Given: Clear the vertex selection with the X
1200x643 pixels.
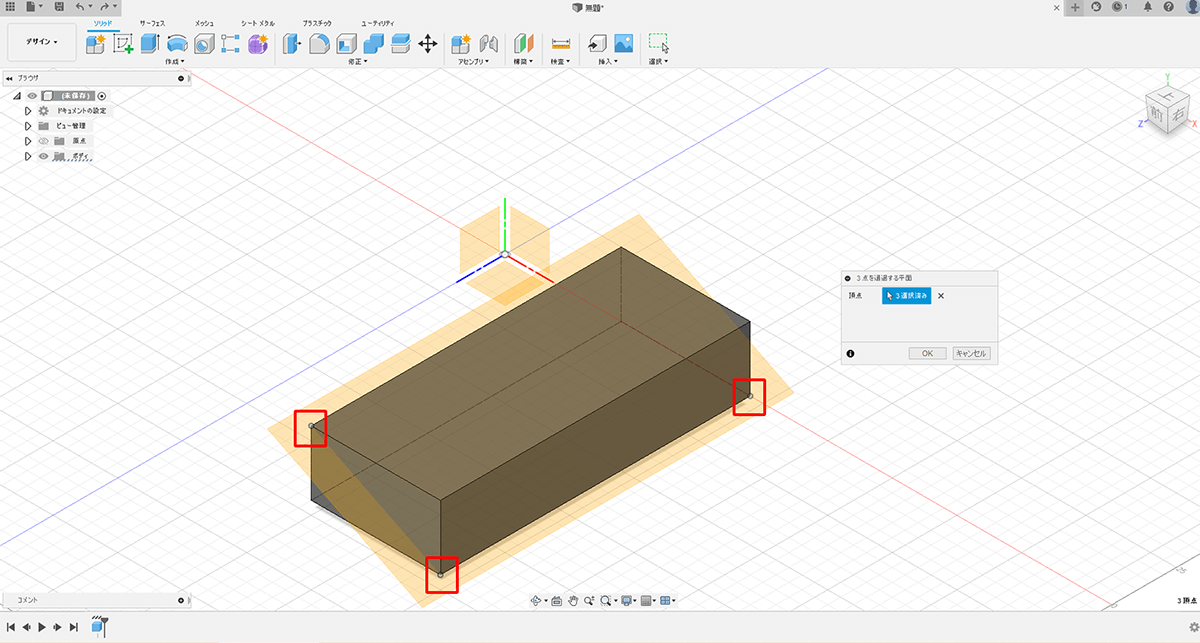Looking at the screenshot, I should point(940,296).
